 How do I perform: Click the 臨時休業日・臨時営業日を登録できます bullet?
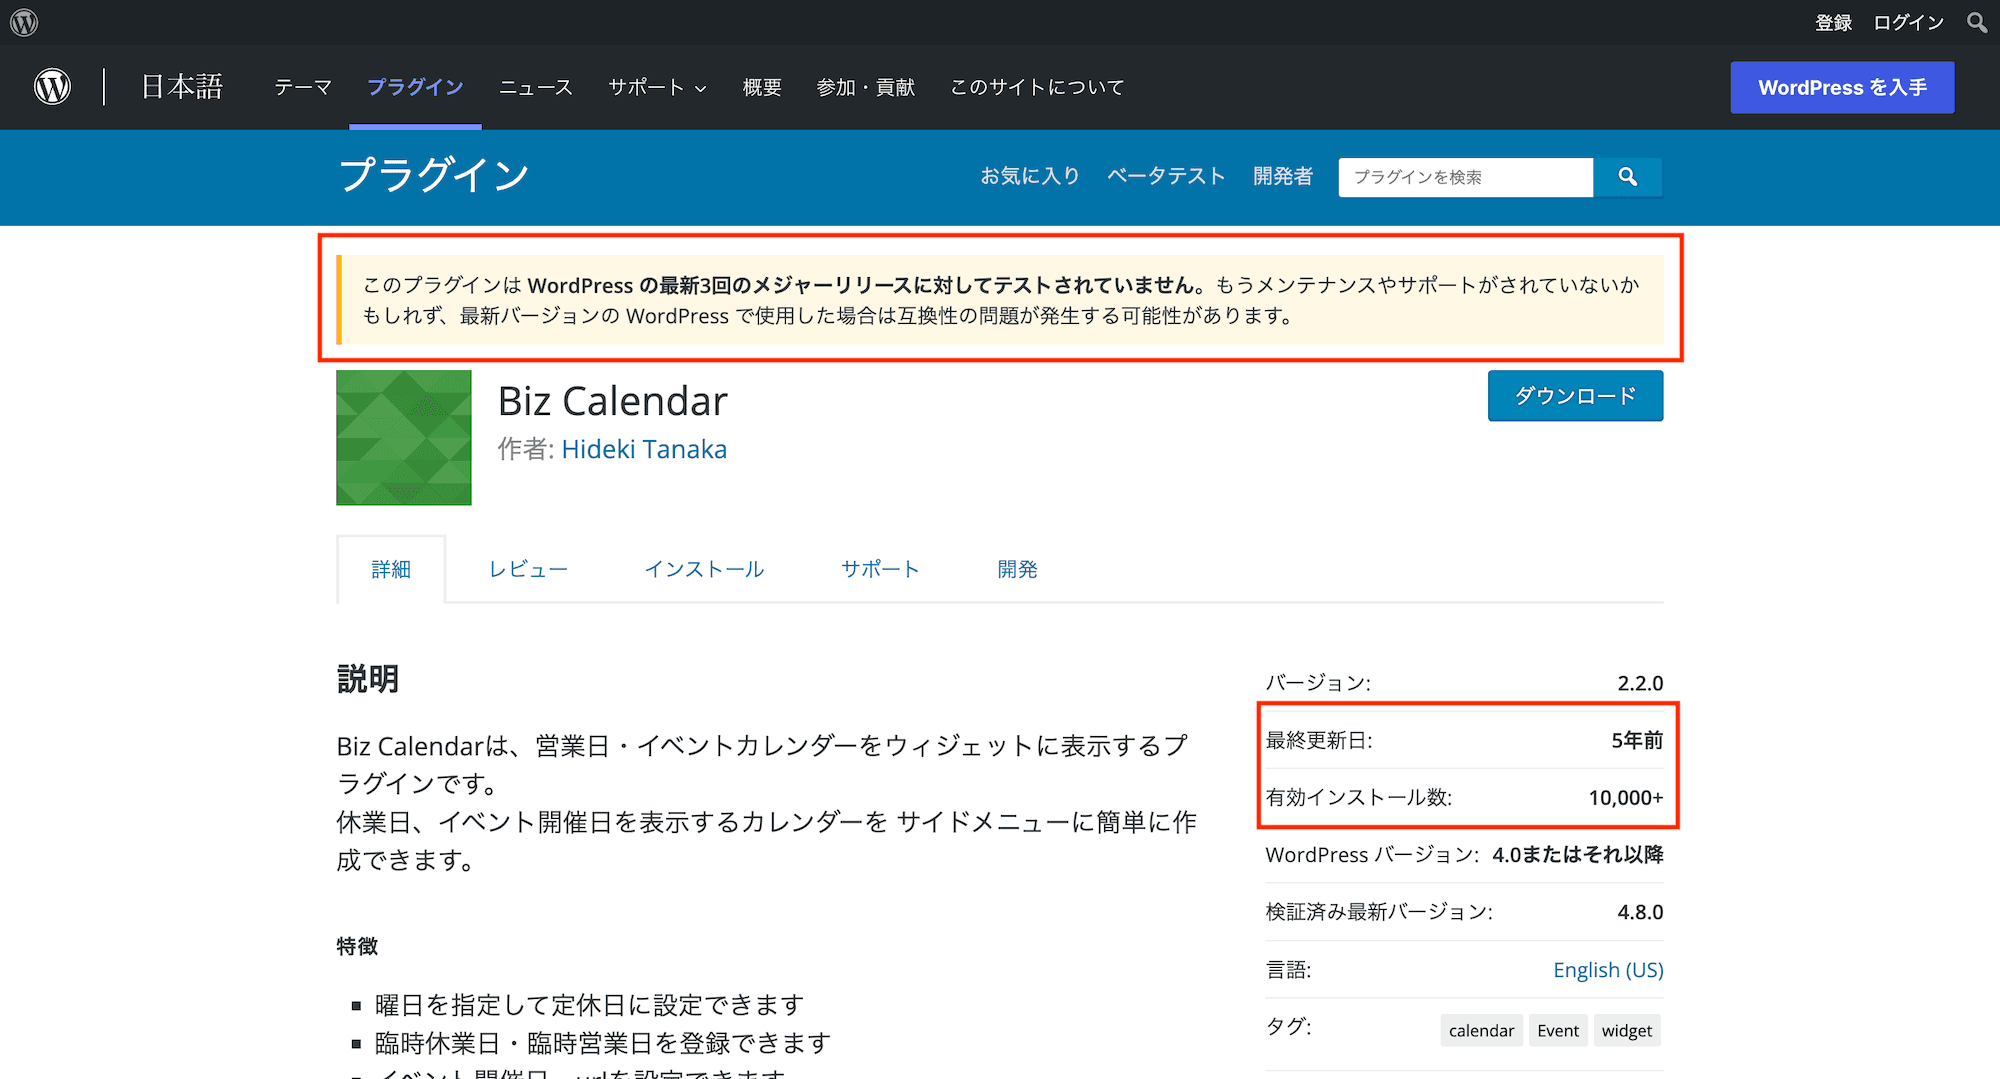point(603,1043)
